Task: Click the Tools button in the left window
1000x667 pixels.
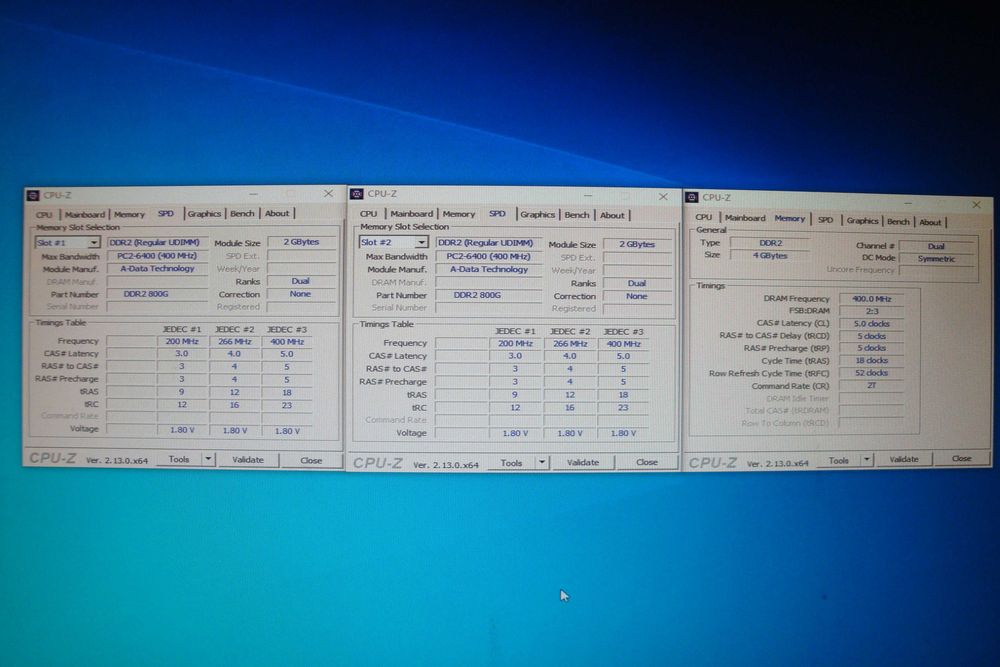Action: click(179, 459)
